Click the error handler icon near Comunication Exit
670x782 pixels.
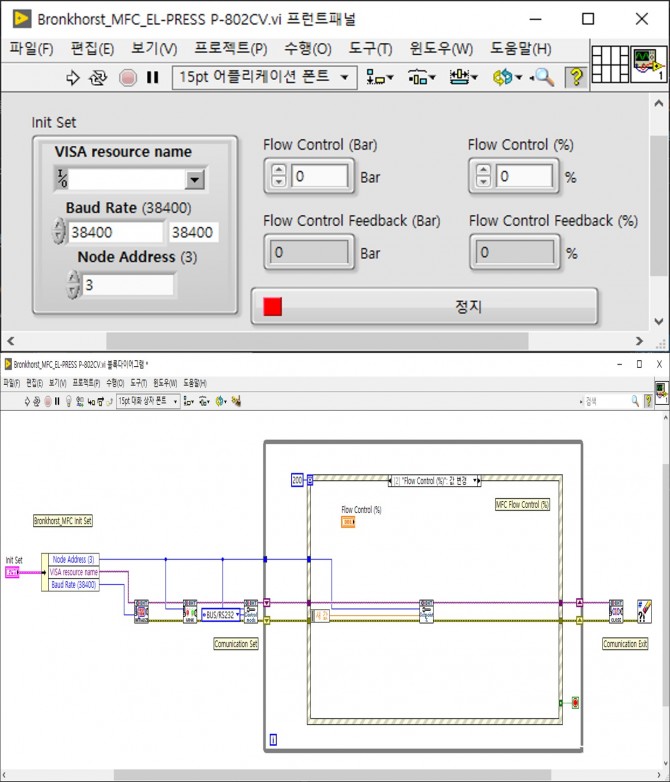tap(645, 611)
